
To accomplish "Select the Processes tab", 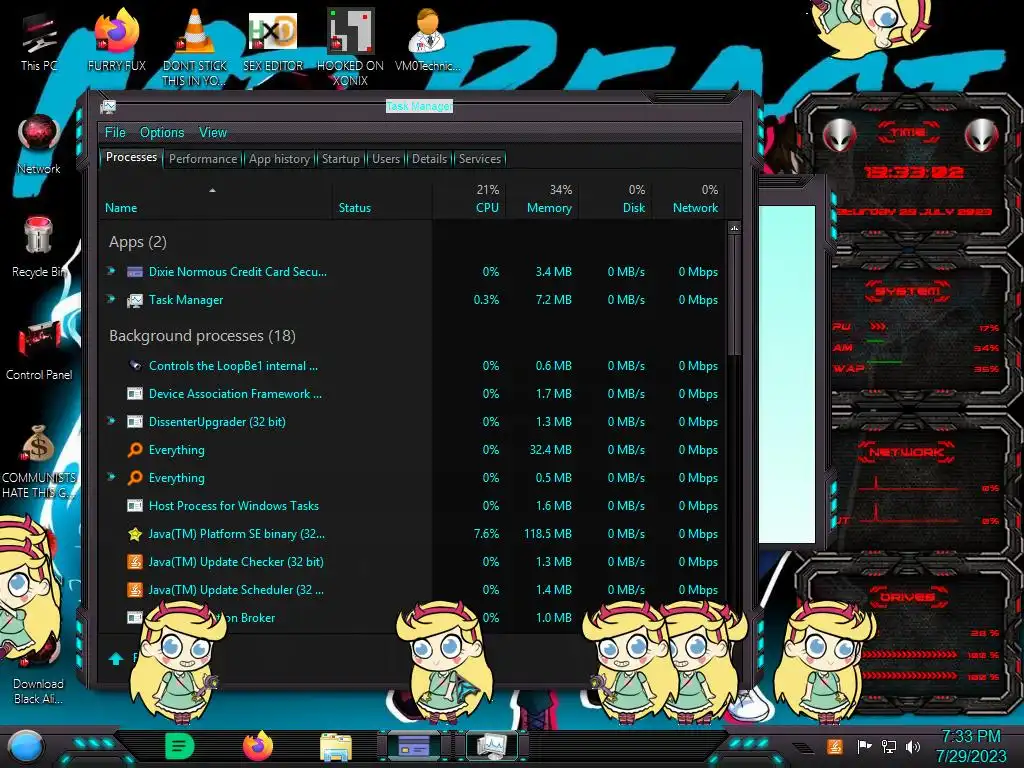I will 131,157.
